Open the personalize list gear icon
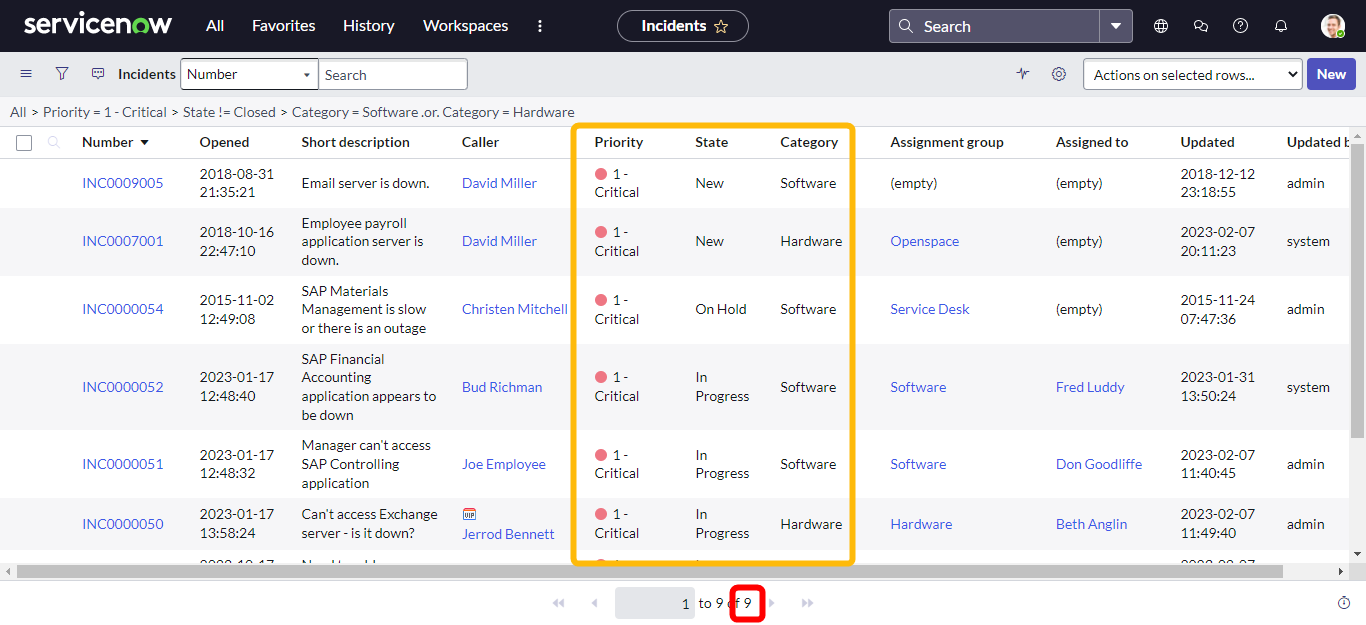The width and height of the screenshot is (1366, 625). pyautogui.click(x=1059, y=73)
